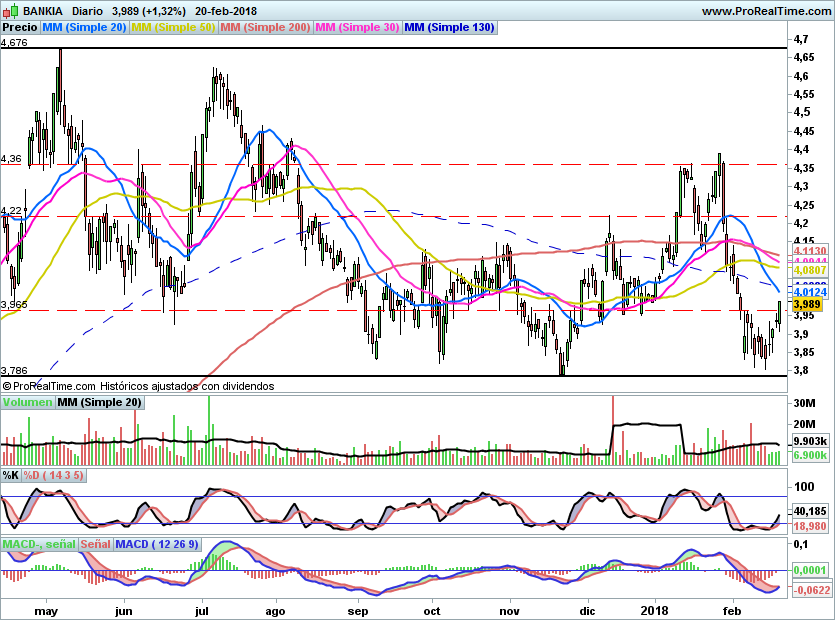The height and width of the screenshot is (620, 835).
Task: Click the 3,786 support level label
Action: tap(15, 370)
